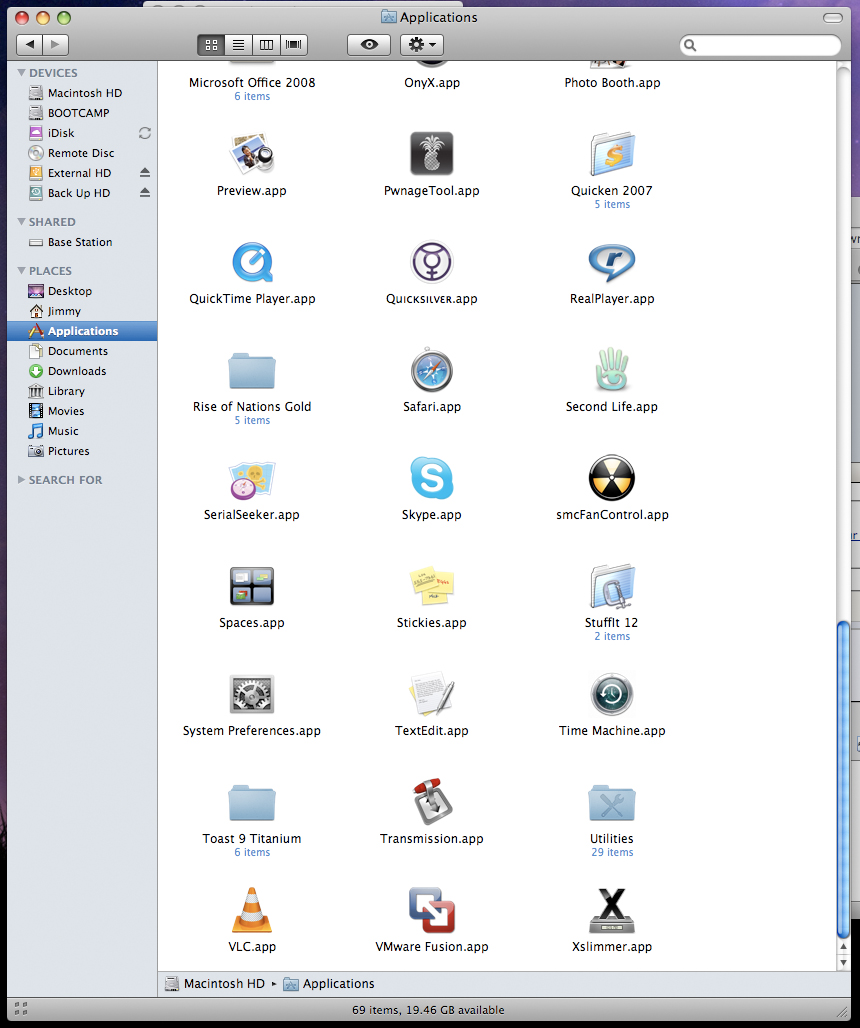Click the scroll down arrow
860x1028 pixels.
(844, 962)
